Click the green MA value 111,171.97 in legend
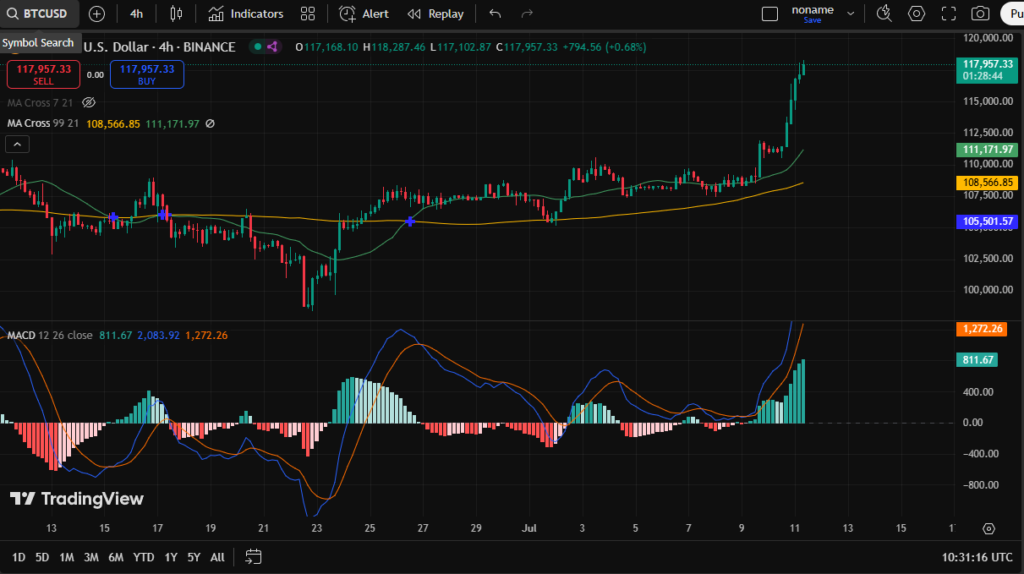 (172, 123)
